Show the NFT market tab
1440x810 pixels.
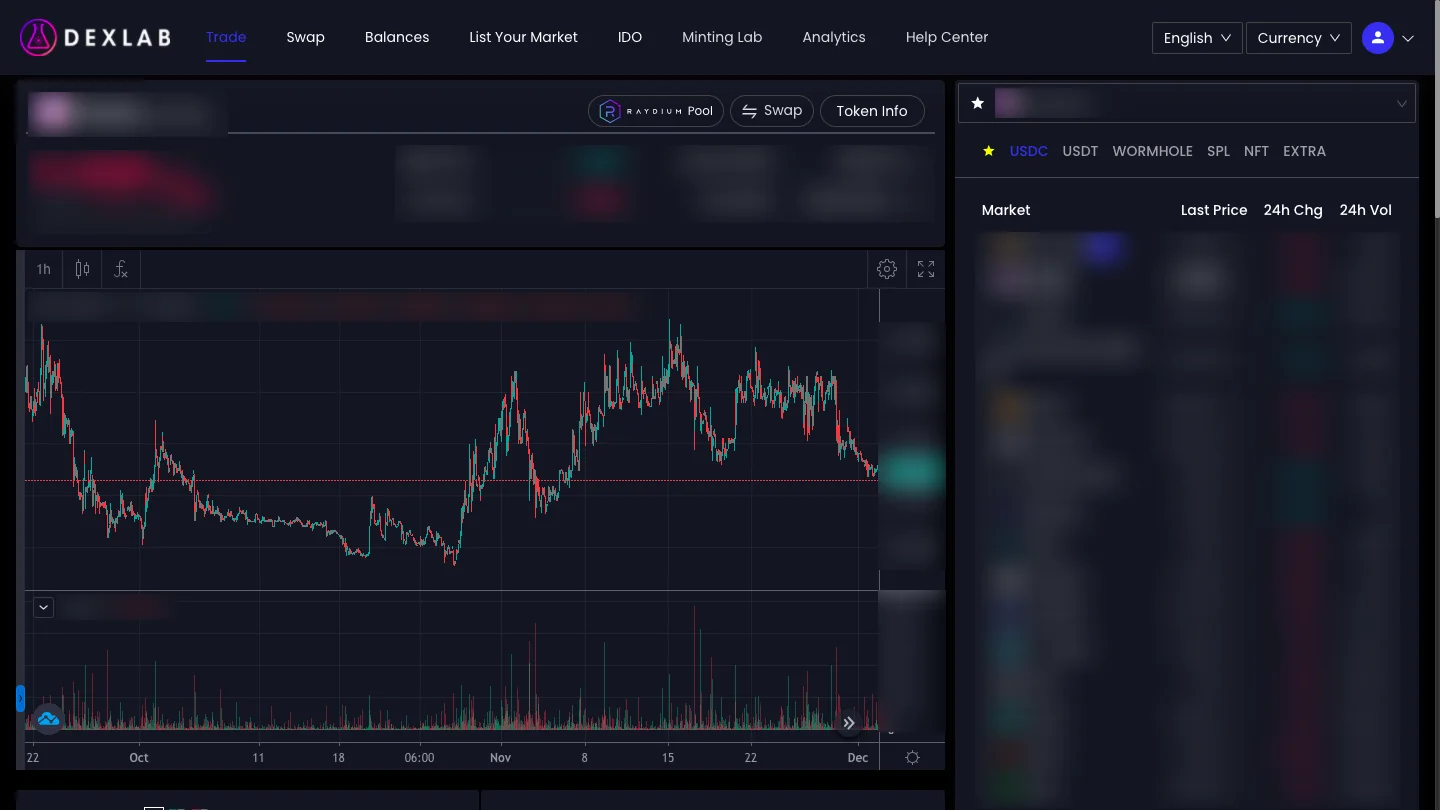tap(1256, 151)
